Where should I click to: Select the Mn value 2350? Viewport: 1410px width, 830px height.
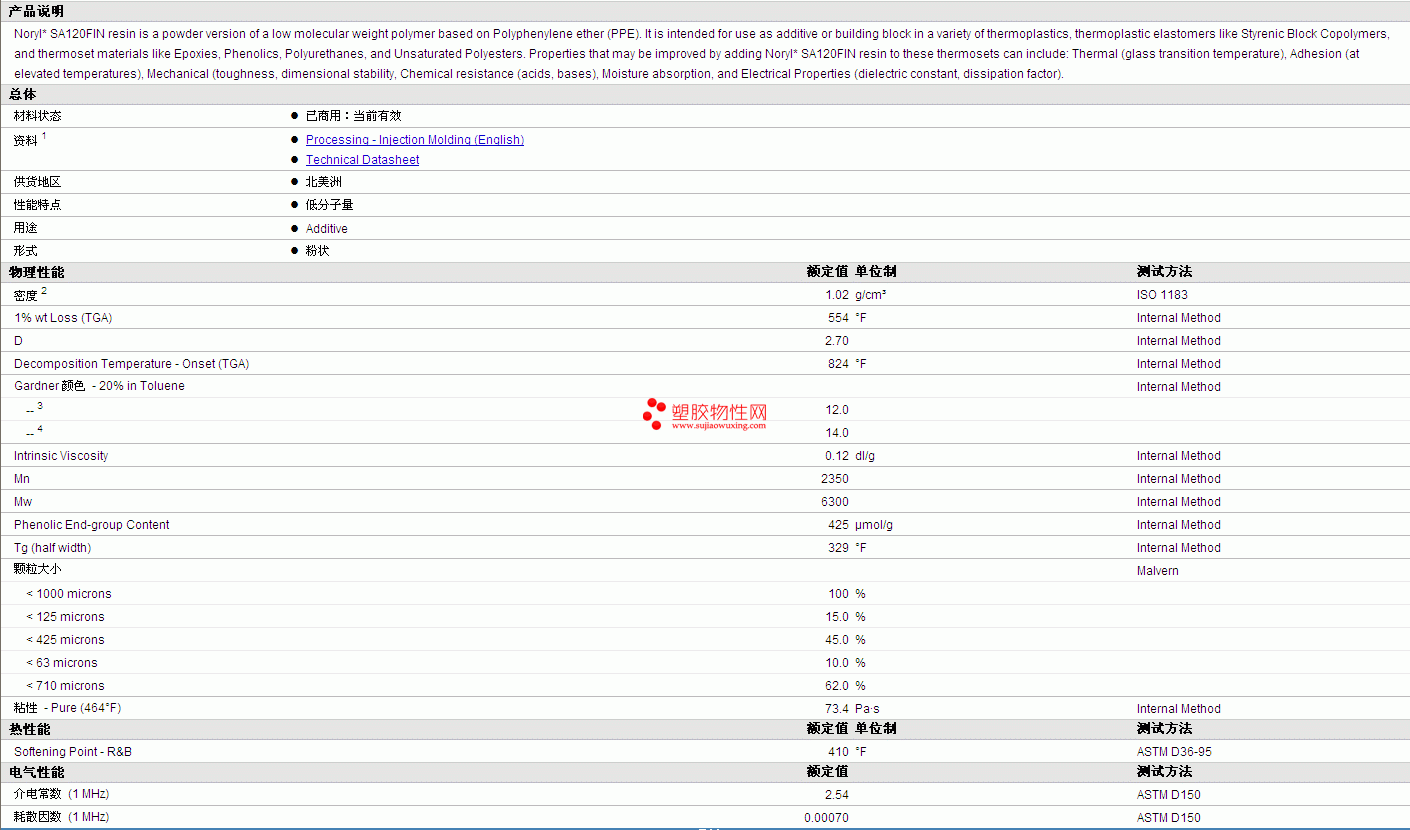pos(835,479)
